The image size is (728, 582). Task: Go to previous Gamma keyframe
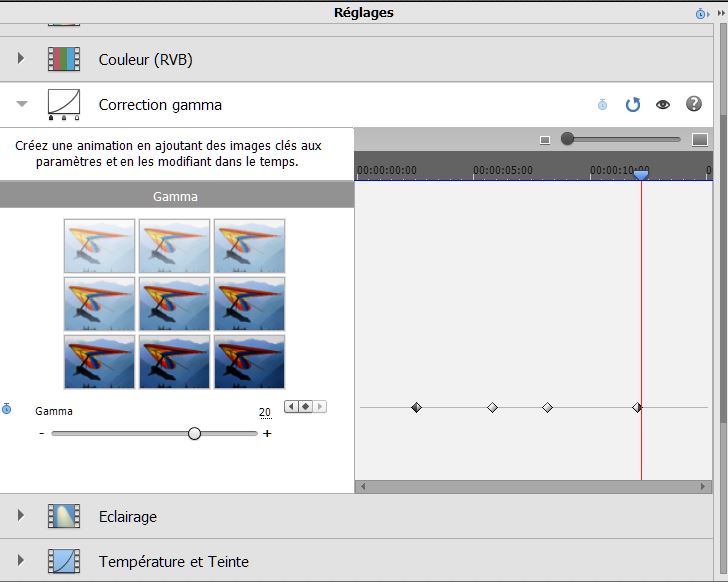(x=291, y=407)
